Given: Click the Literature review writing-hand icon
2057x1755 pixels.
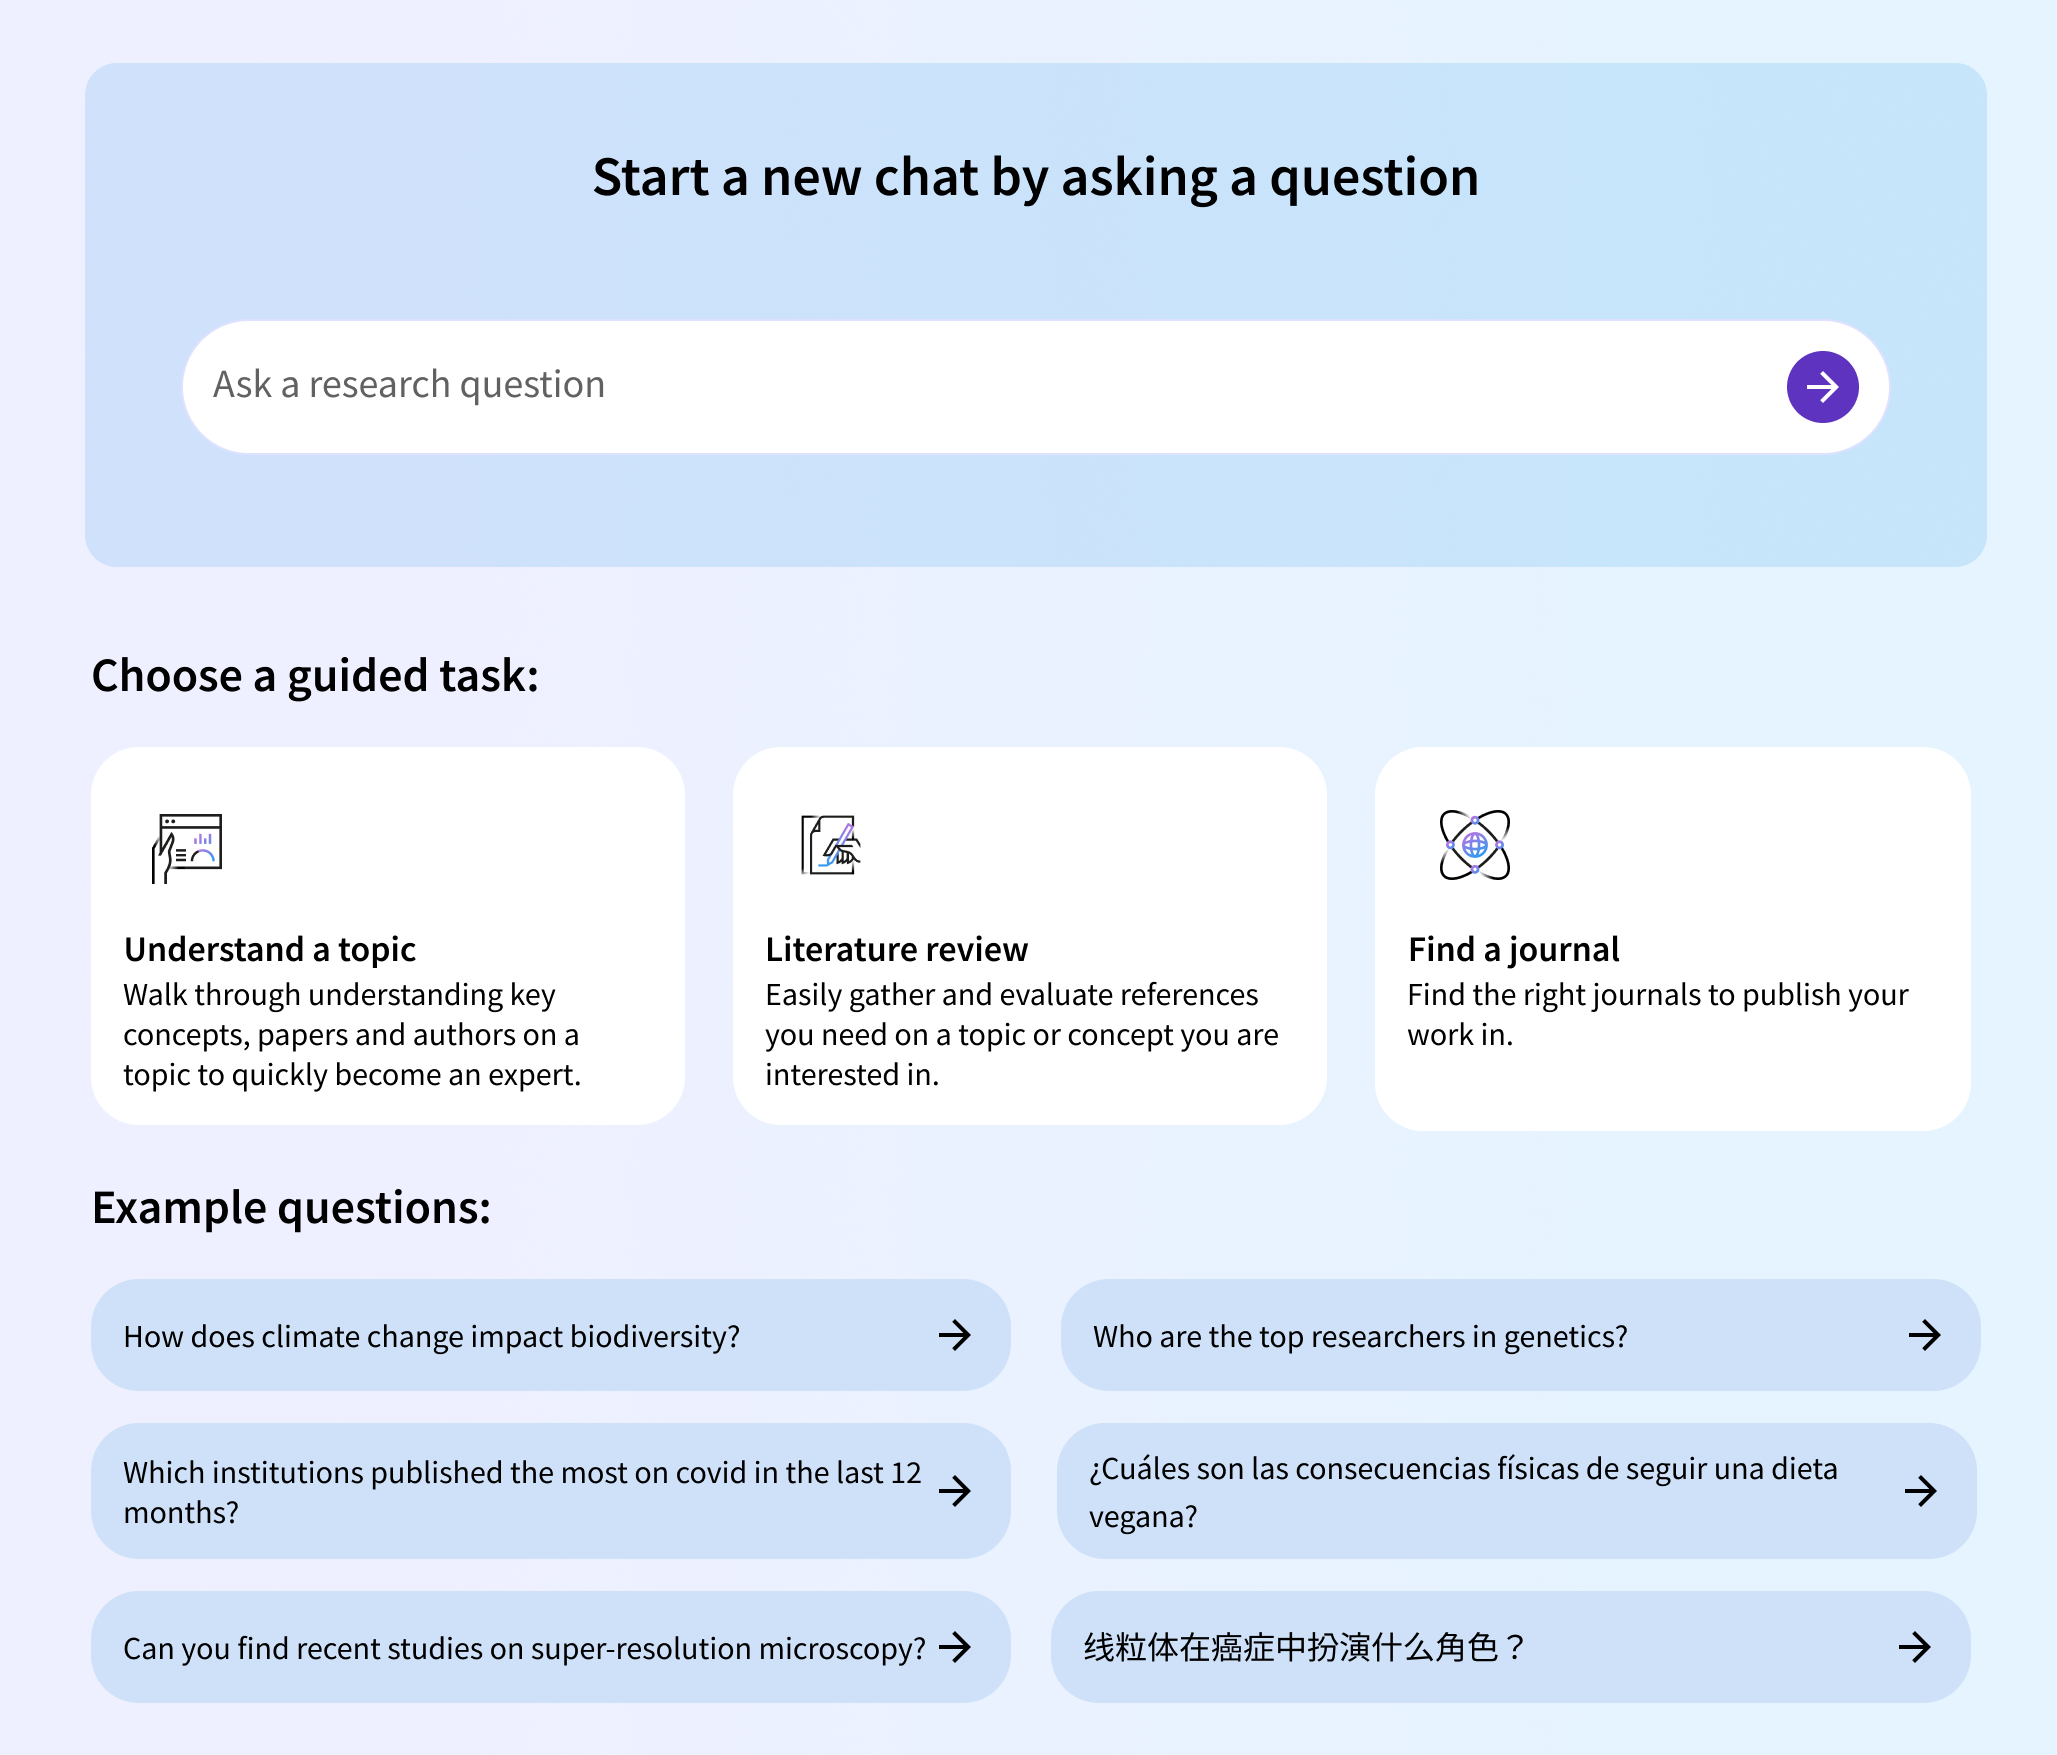Looking at the screenshot, I should click(x=829, y=848).
